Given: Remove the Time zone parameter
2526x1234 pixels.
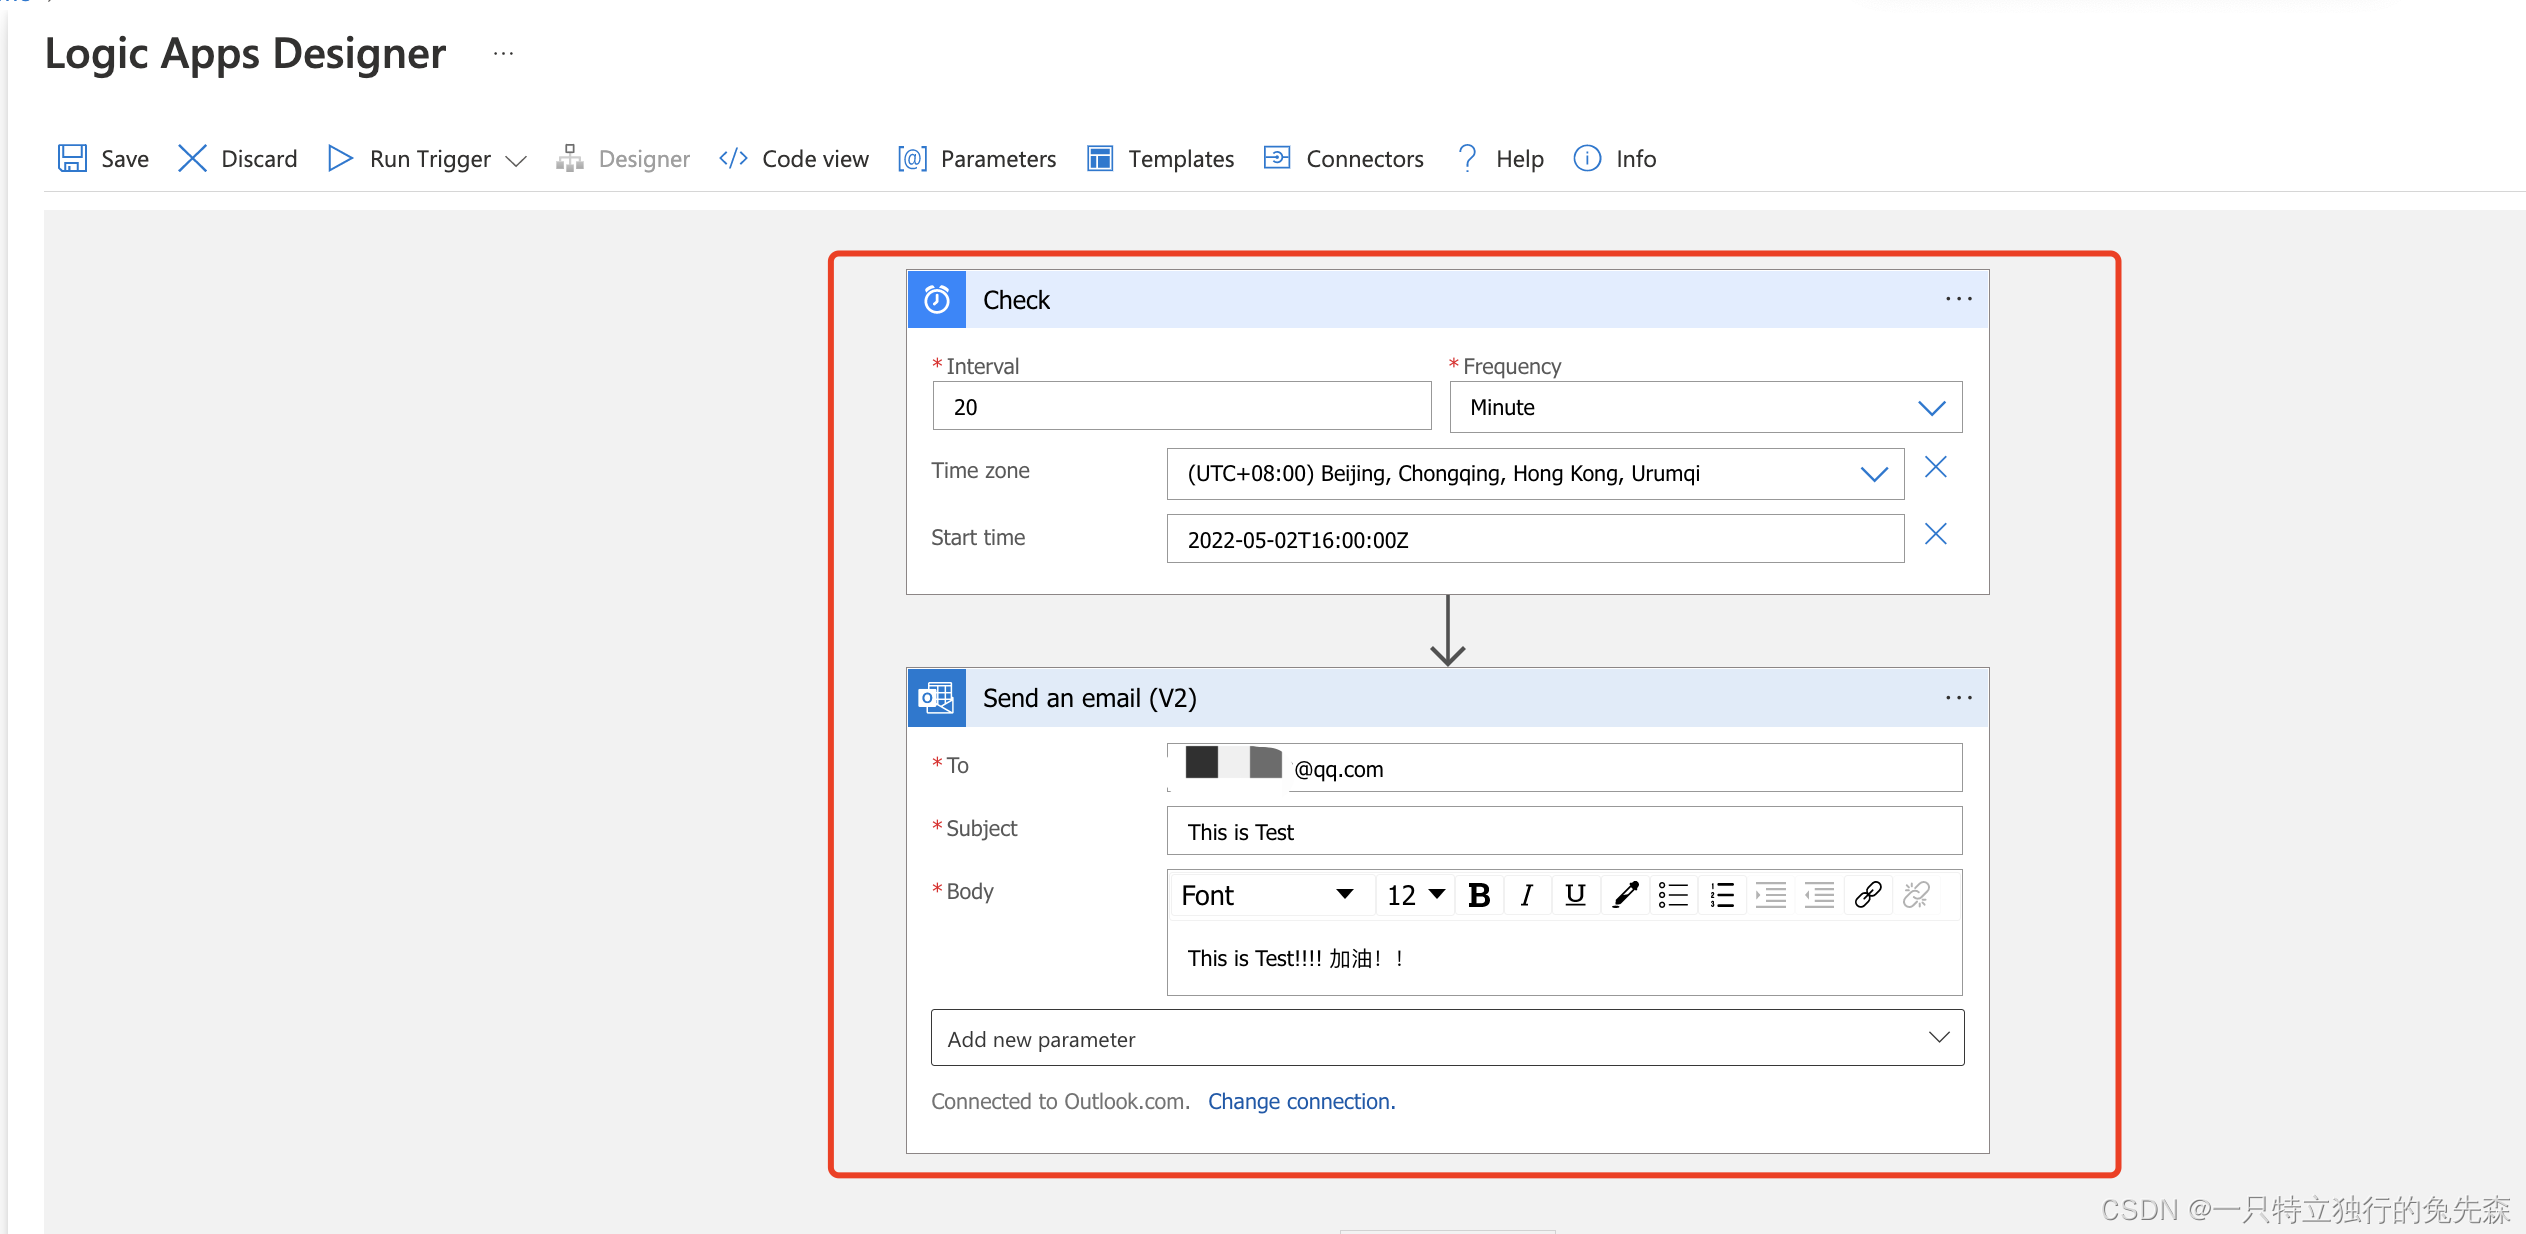Looking at the screenshot, I should 1936,468.
